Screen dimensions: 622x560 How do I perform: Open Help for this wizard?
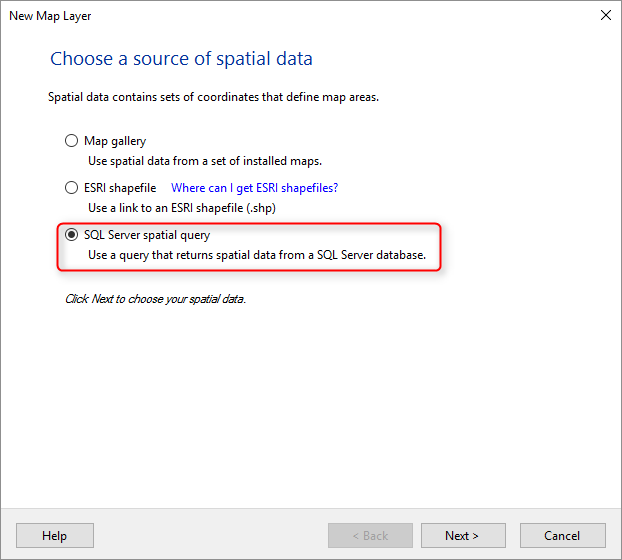(55, 535)
